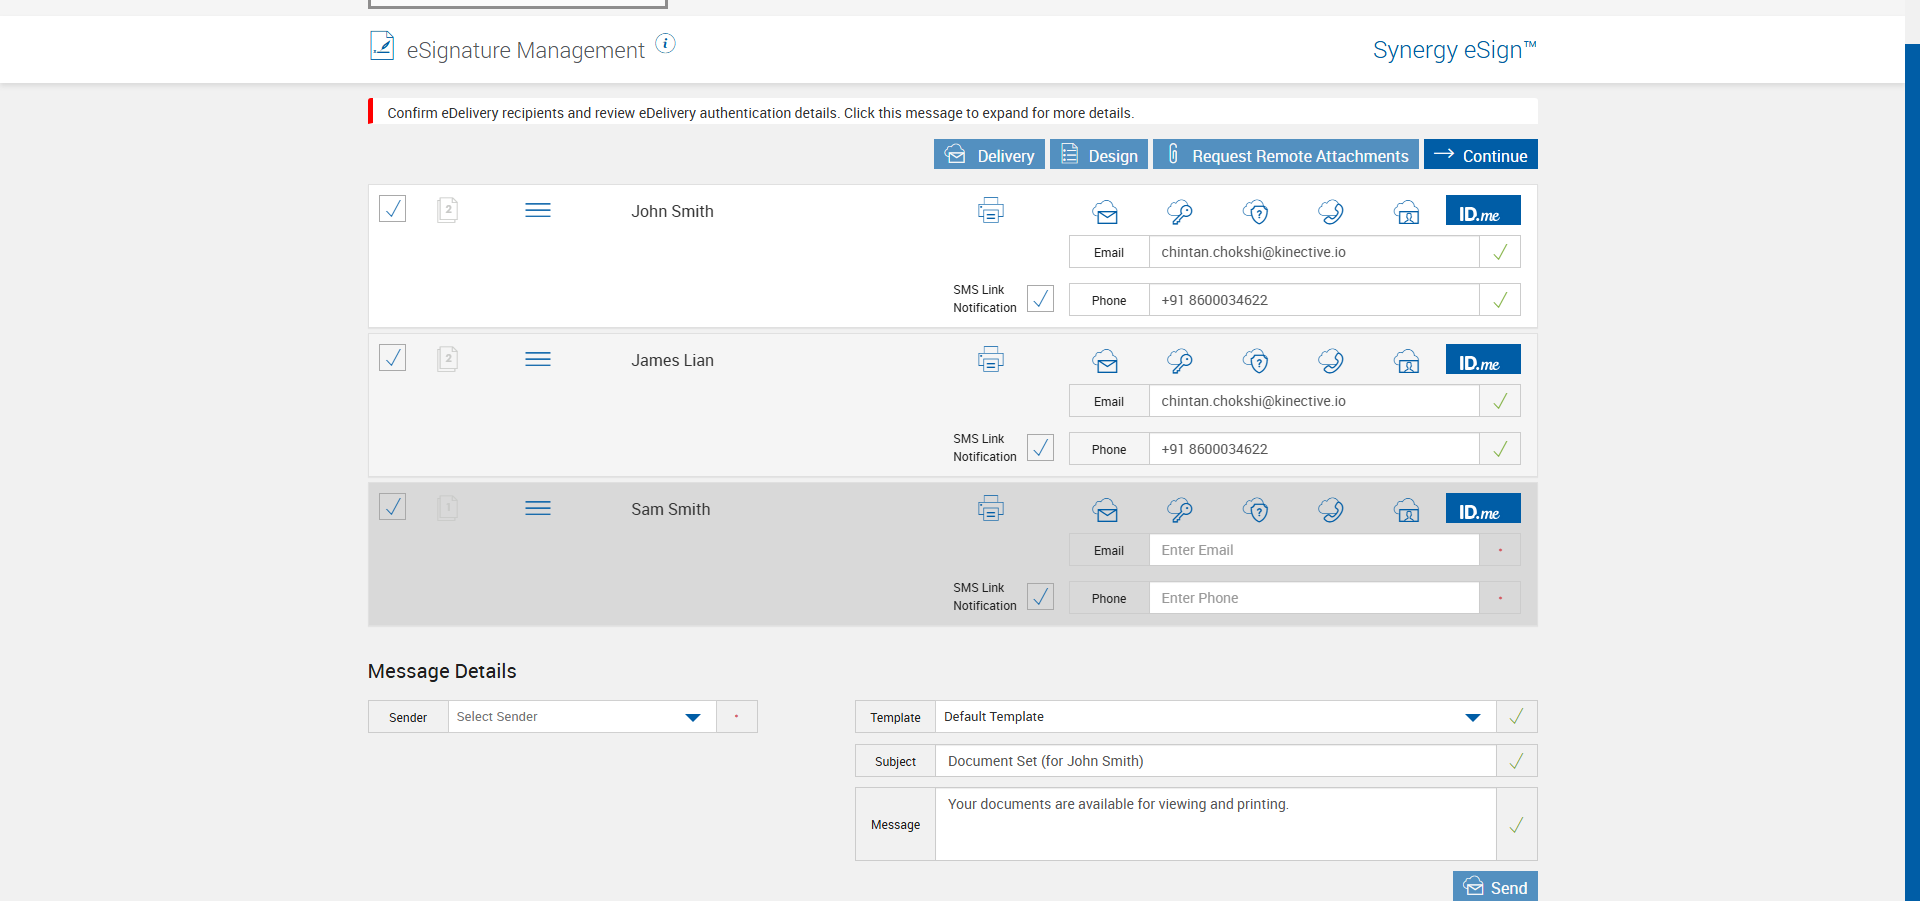Open the Design tab
The width and height of the screenshot is (1920, 901).
point(1098,155)
